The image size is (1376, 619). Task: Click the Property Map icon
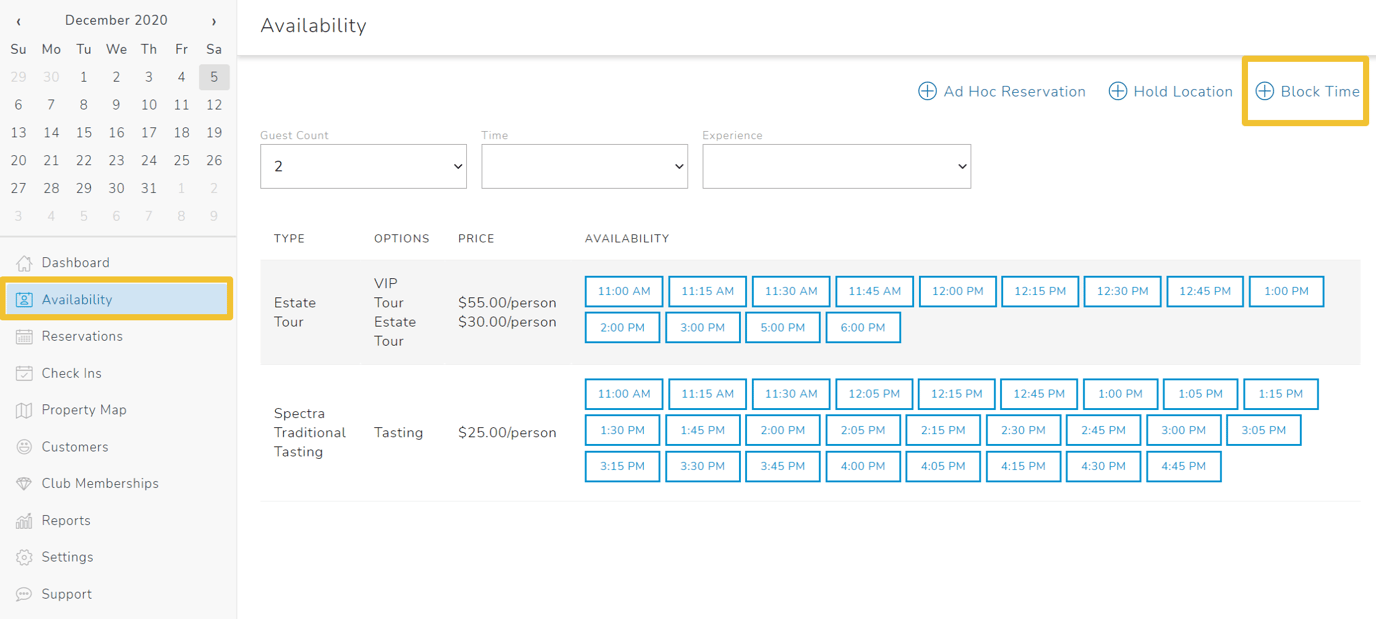24,410
